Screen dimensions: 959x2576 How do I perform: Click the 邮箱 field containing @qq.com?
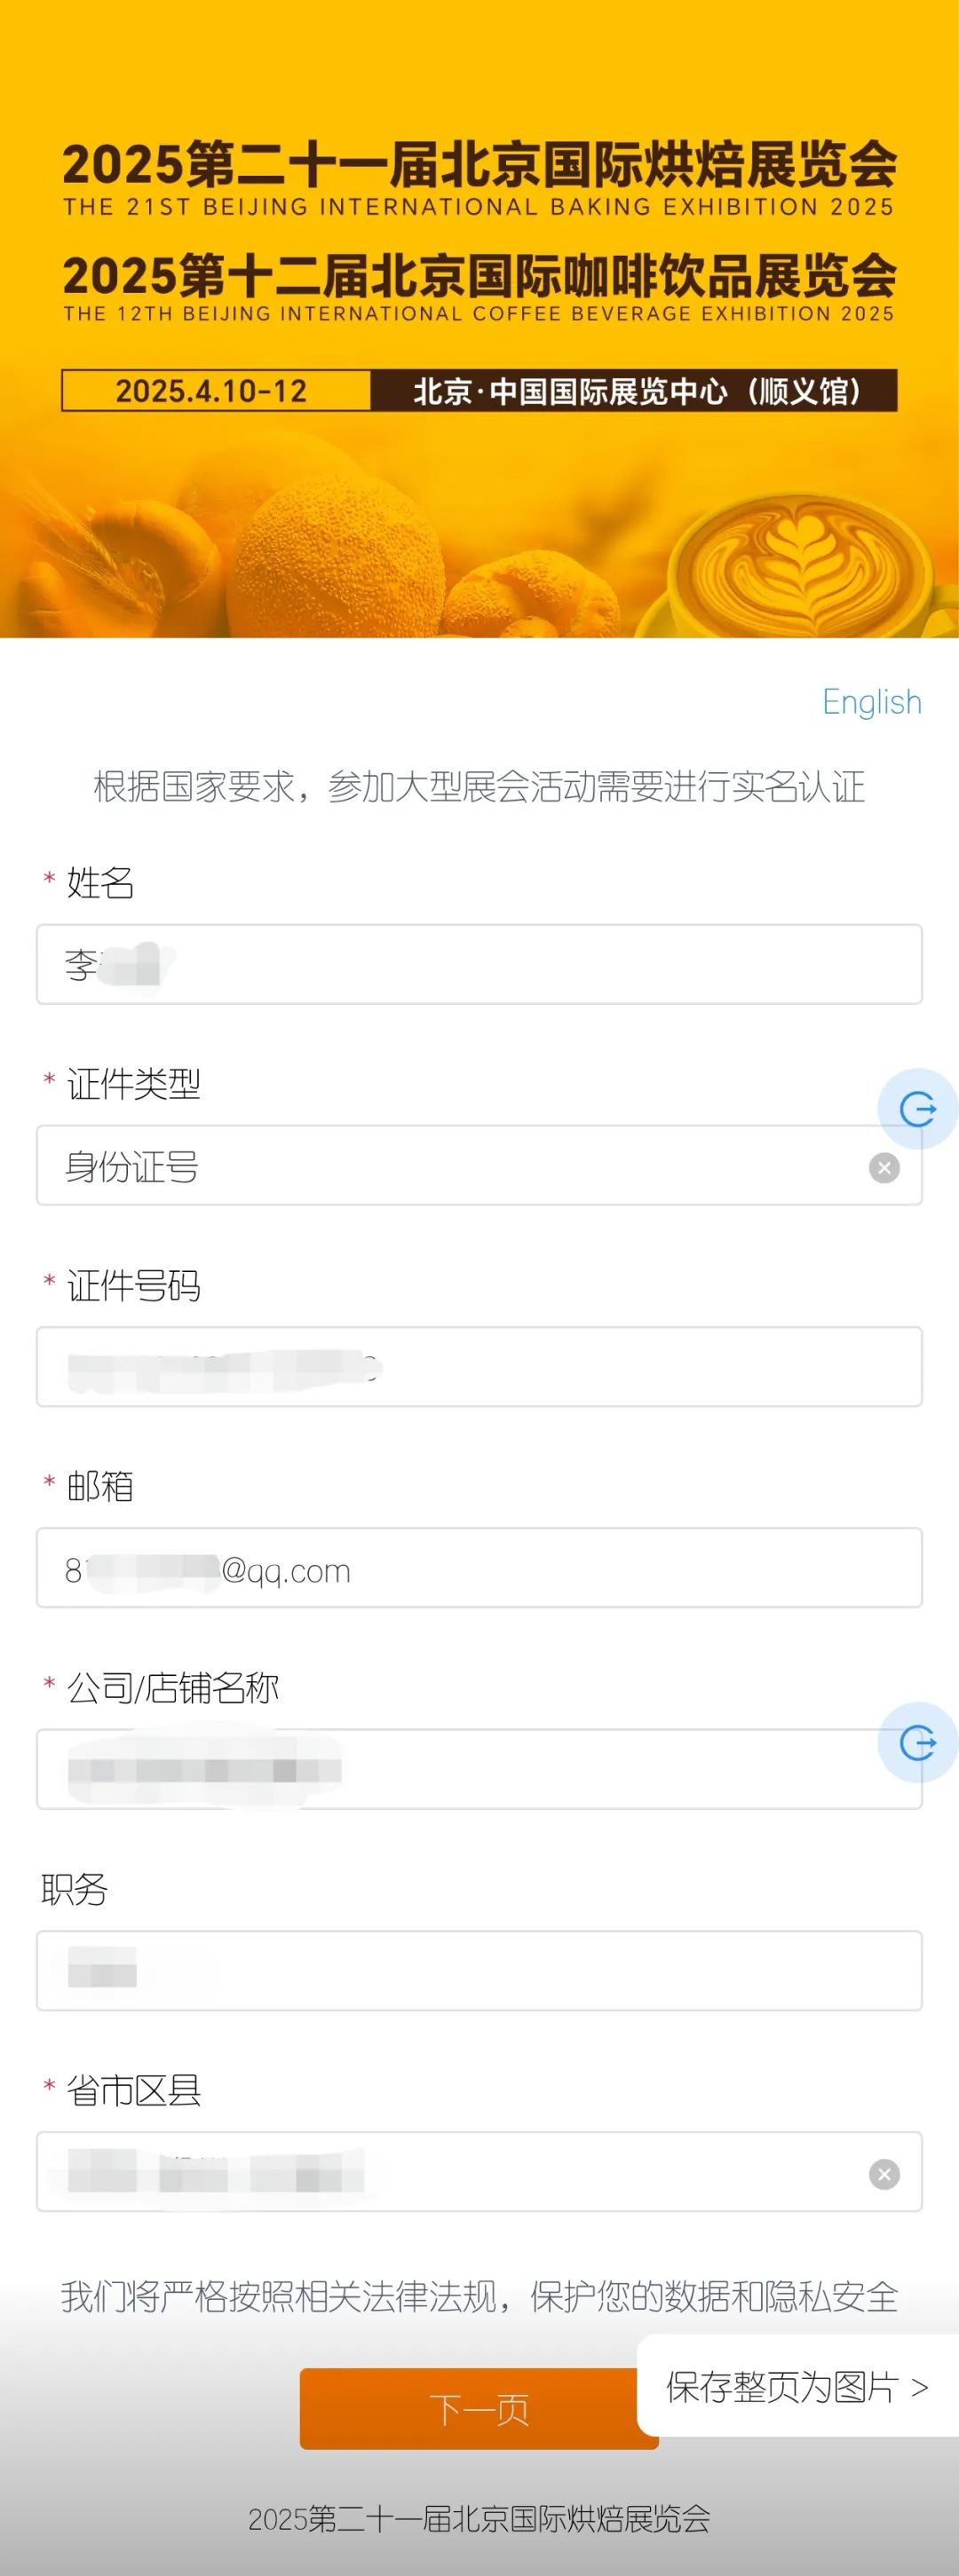(x=479, y=1568)
